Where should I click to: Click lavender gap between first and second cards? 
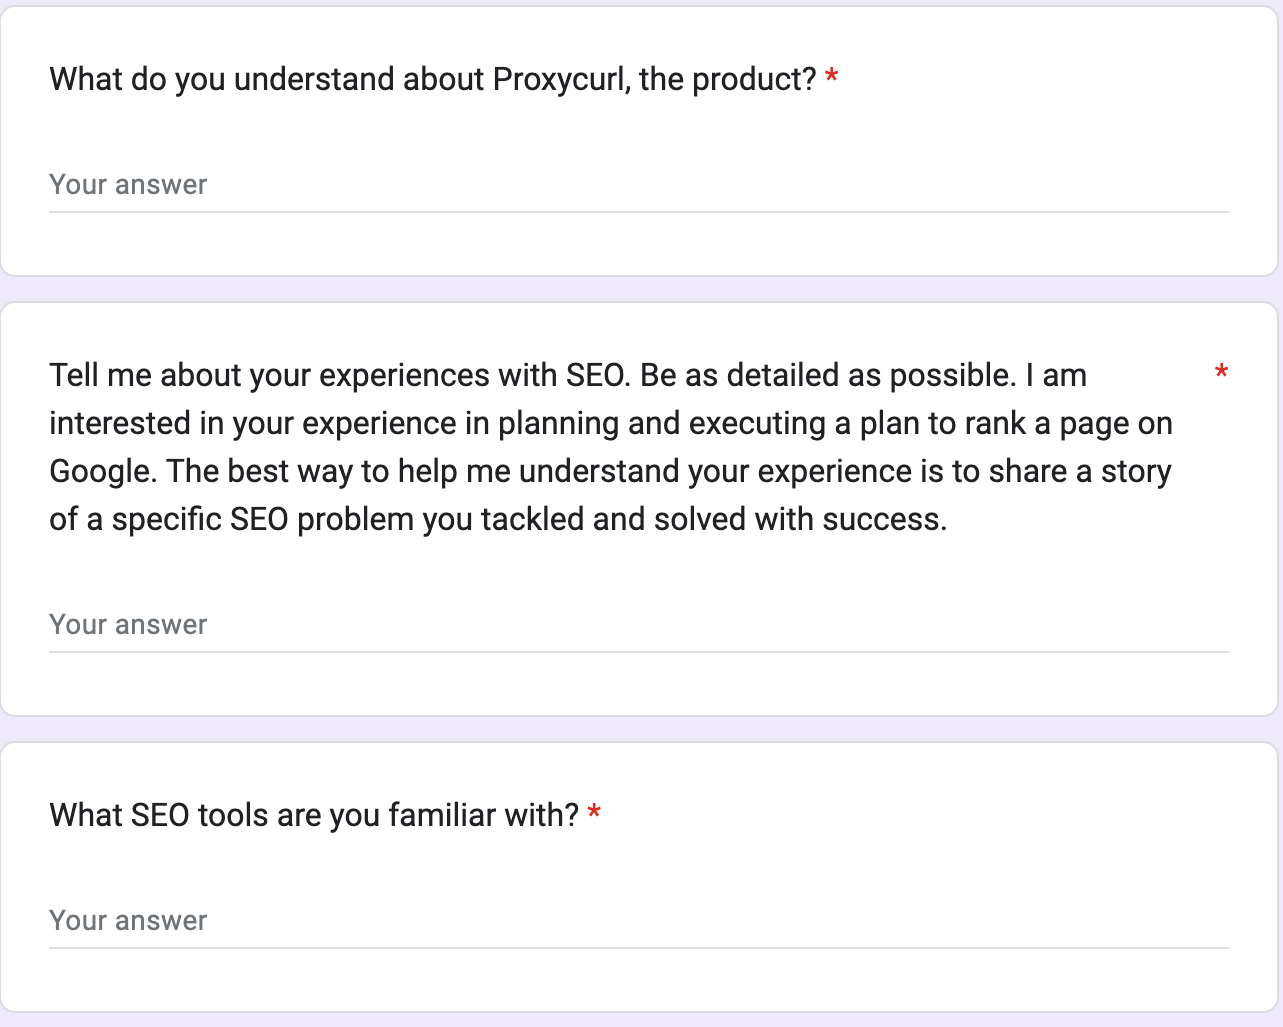641,289
